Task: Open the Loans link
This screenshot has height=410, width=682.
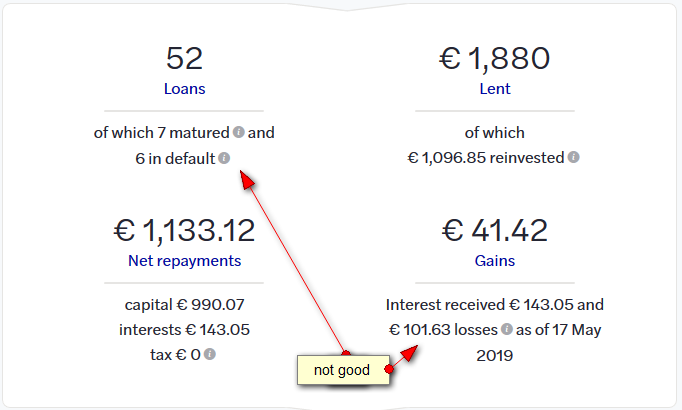Action: [184, 89]
